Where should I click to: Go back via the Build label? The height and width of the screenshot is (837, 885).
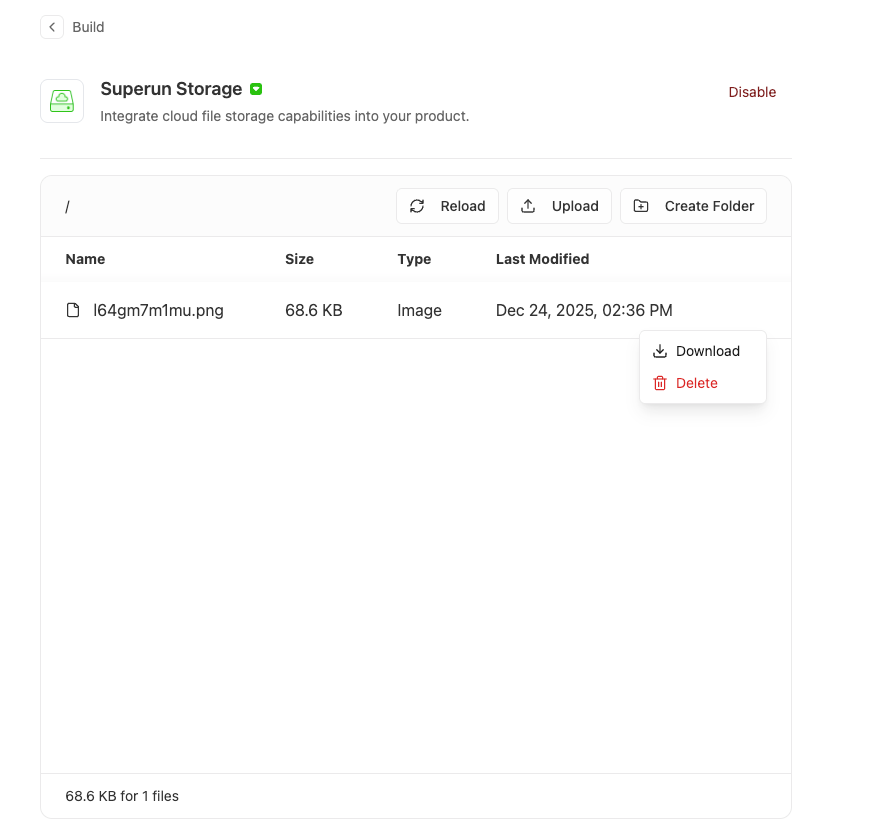(88, 27)
